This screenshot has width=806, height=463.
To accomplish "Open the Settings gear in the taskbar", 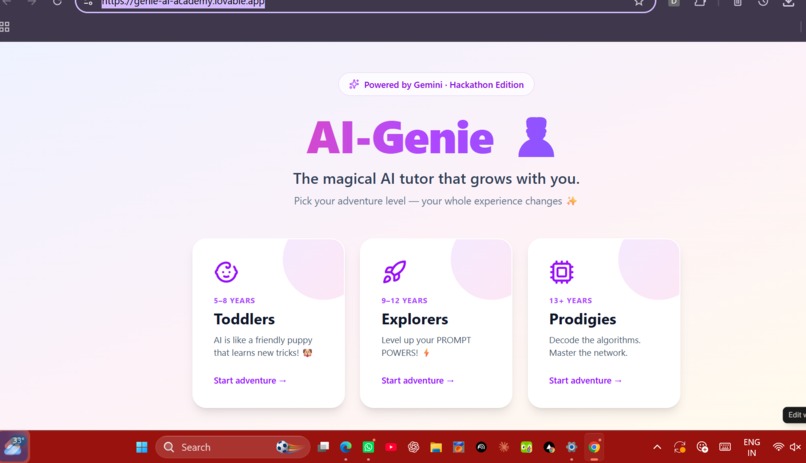I will click(572, 447).
